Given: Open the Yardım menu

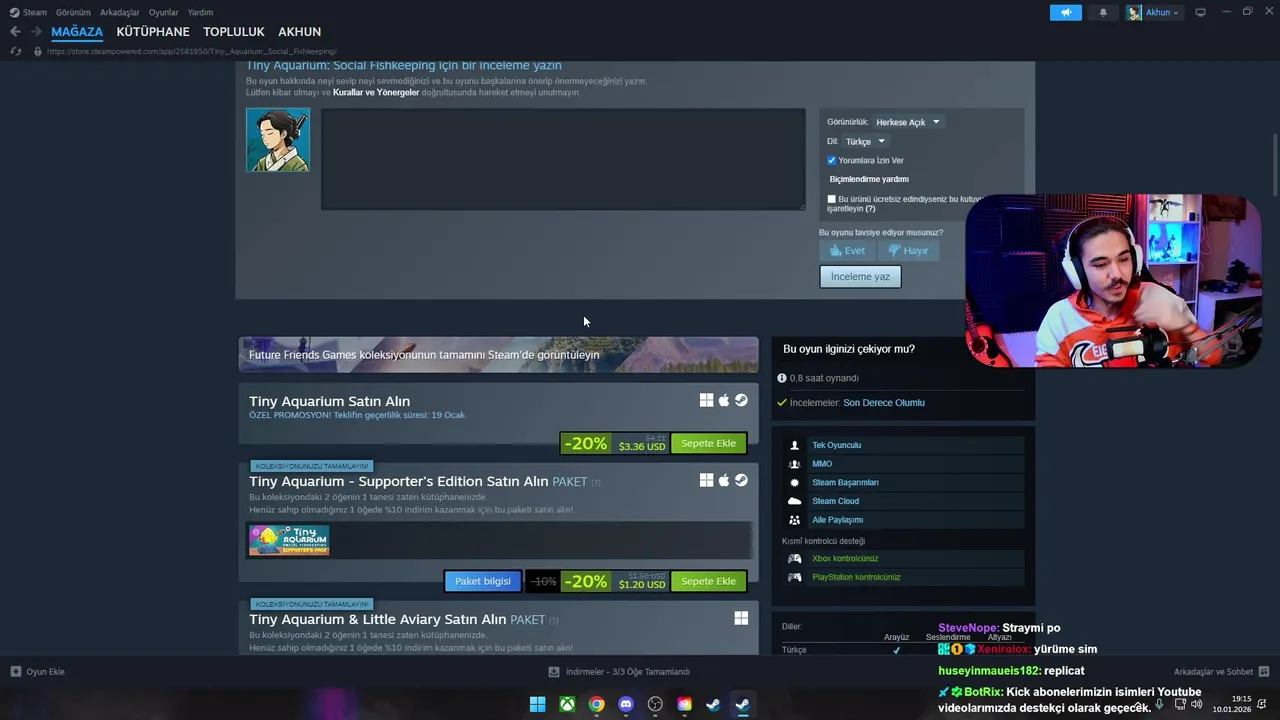Looking at the screenshot, I should pos(200,12).
